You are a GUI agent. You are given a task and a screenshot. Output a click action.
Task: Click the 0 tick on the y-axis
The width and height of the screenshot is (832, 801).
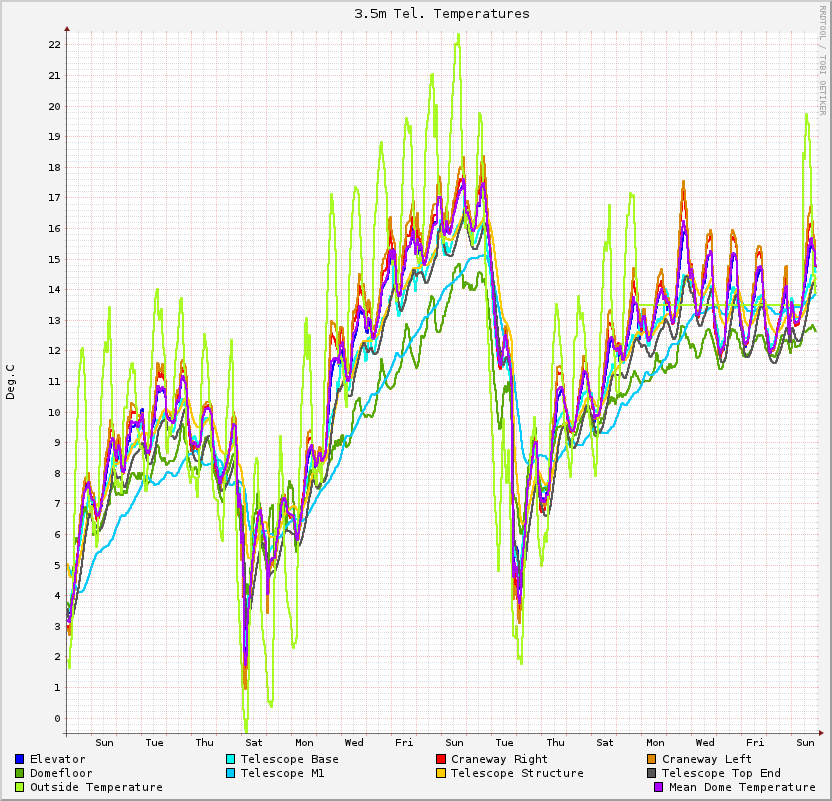pos(57,718)
